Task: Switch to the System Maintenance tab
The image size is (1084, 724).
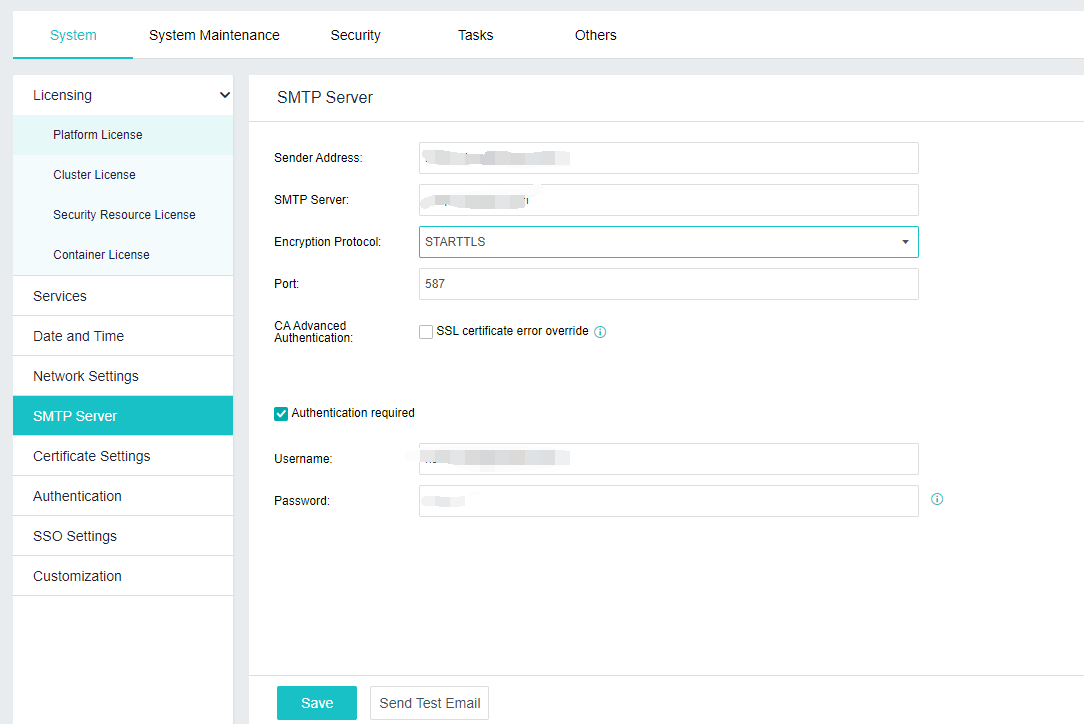Action: (214, 35)
